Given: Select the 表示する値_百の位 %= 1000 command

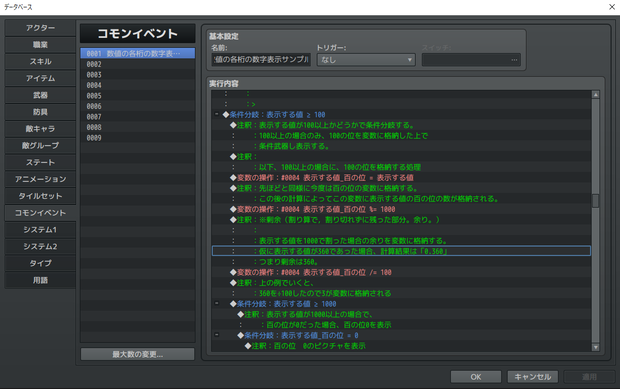Looking at the screenshot, I should coord(401,209).
